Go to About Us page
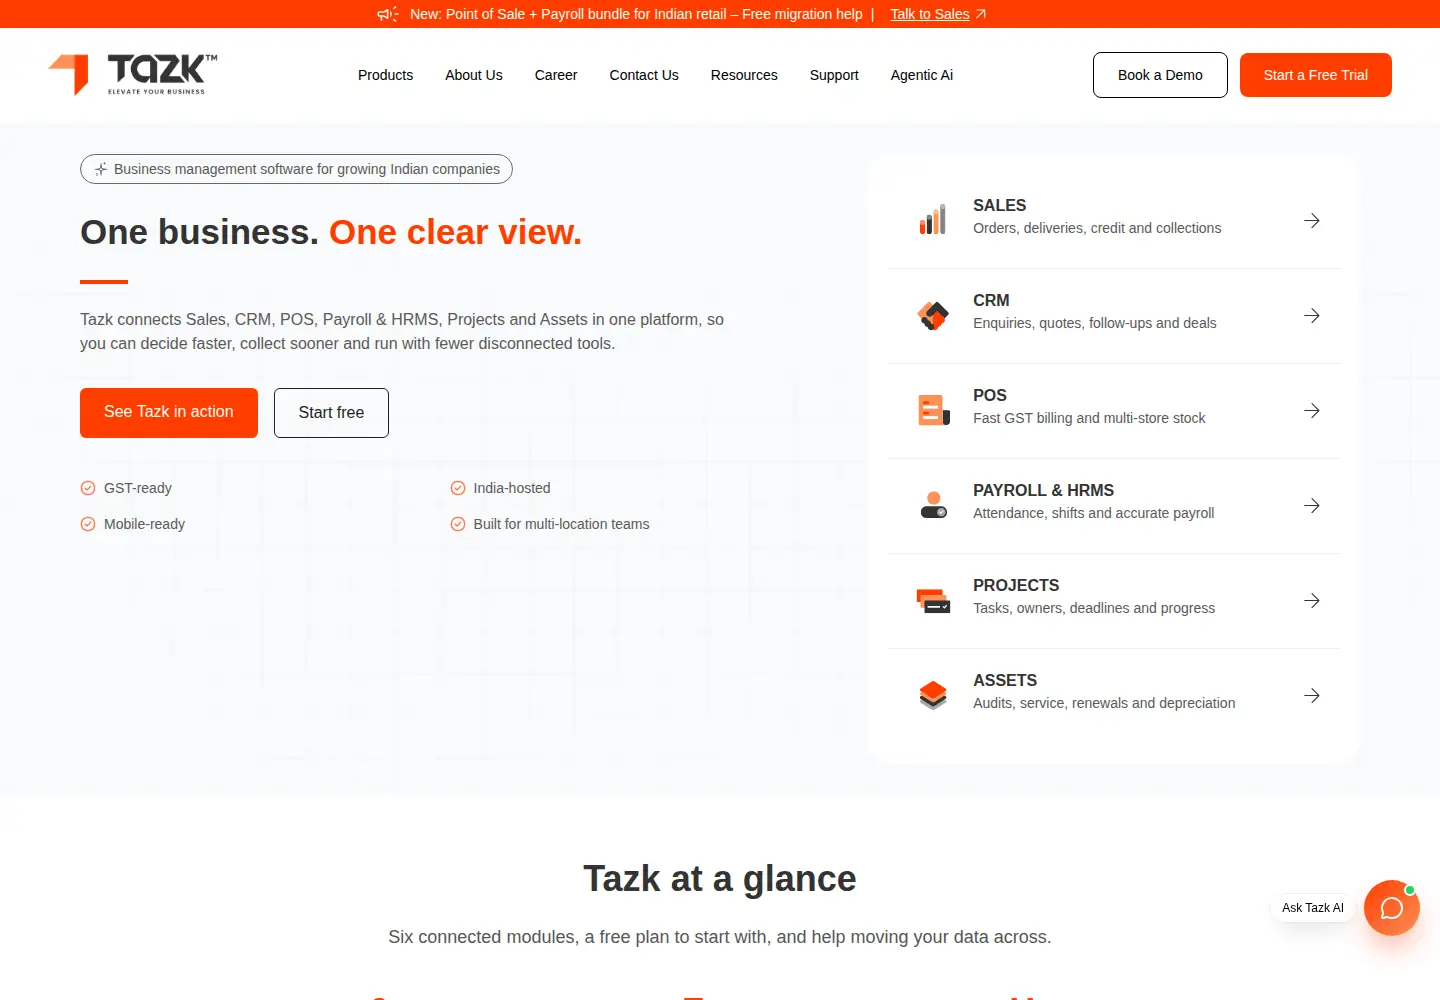 click(x=474, y=75)
